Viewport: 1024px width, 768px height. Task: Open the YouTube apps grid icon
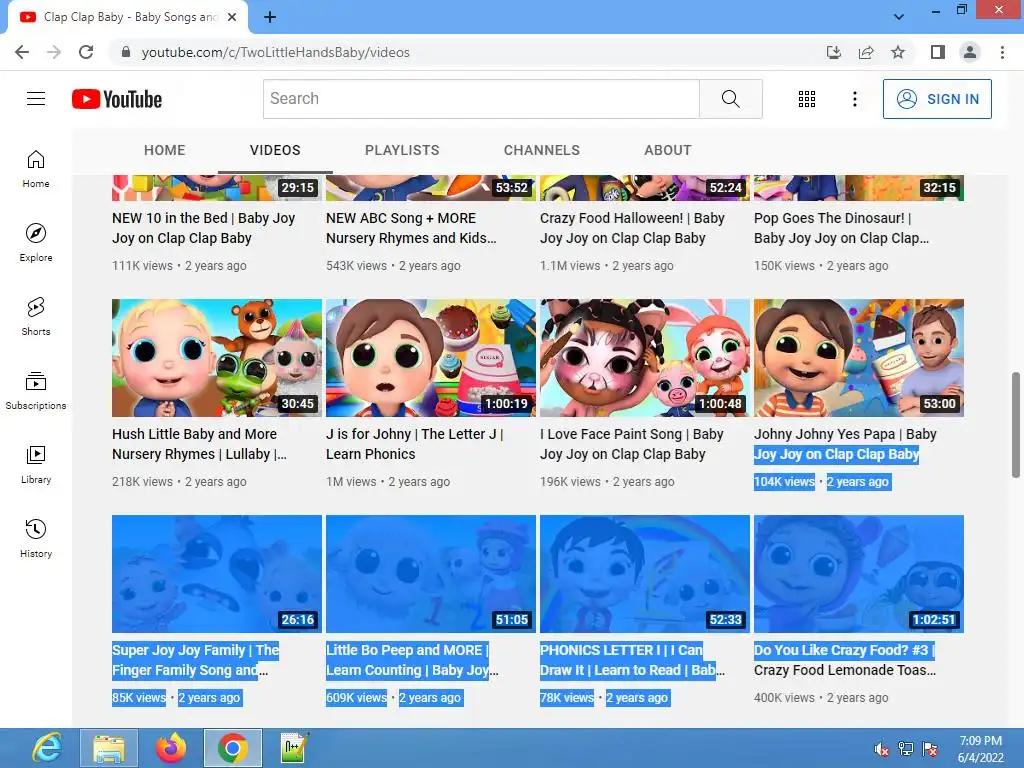(x=807, y=99)
